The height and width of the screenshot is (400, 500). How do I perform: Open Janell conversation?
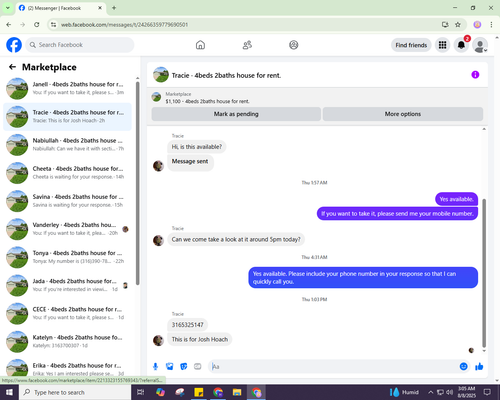coord(67,89)
